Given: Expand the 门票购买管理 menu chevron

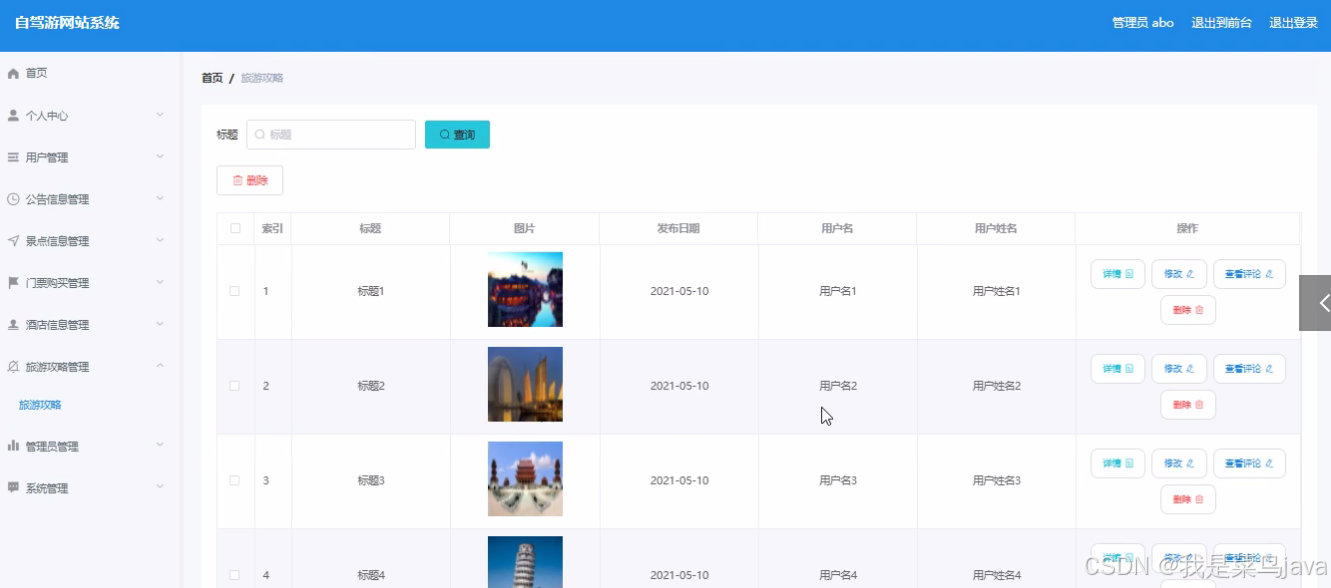Looking at the screenshot, I should pos(160,283).
